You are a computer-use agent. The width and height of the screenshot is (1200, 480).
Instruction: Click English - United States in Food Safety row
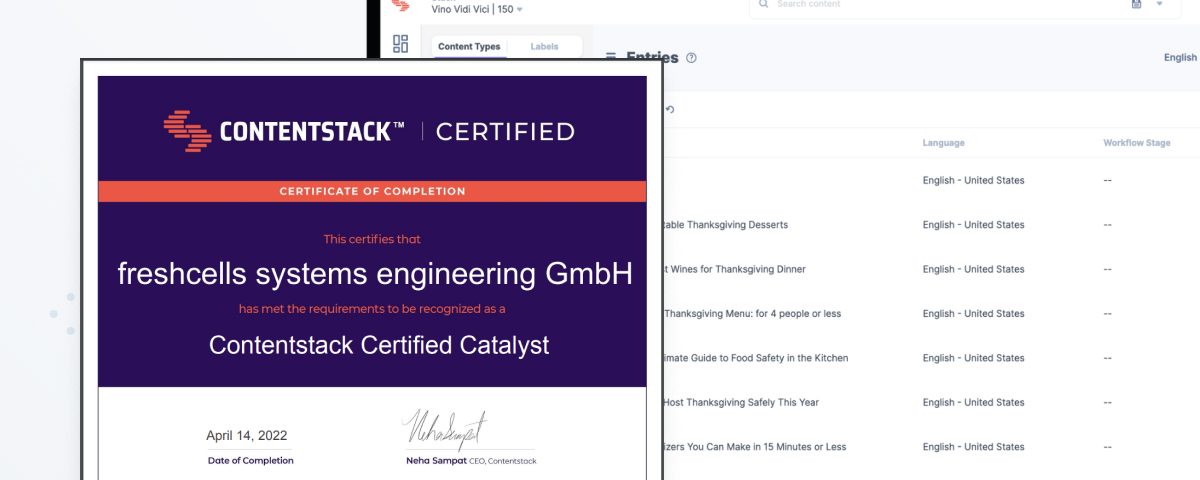pyautogui.click(x=973, y=358)
